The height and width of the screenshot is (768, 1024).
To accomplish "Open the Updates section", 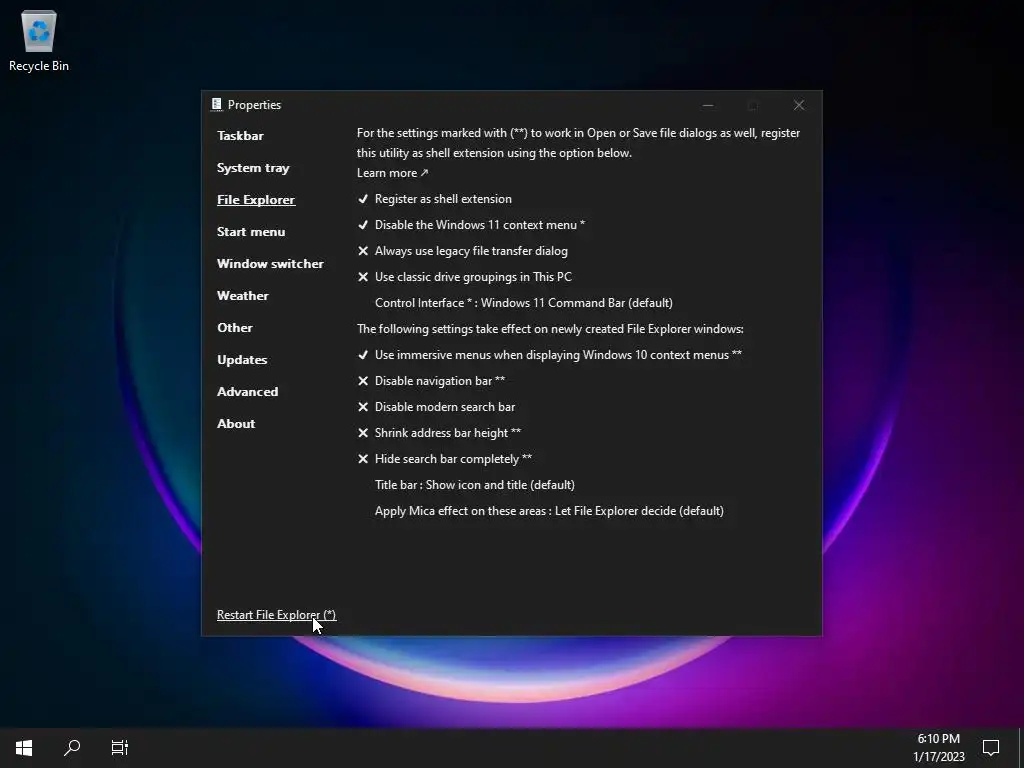I will point(242,360).
